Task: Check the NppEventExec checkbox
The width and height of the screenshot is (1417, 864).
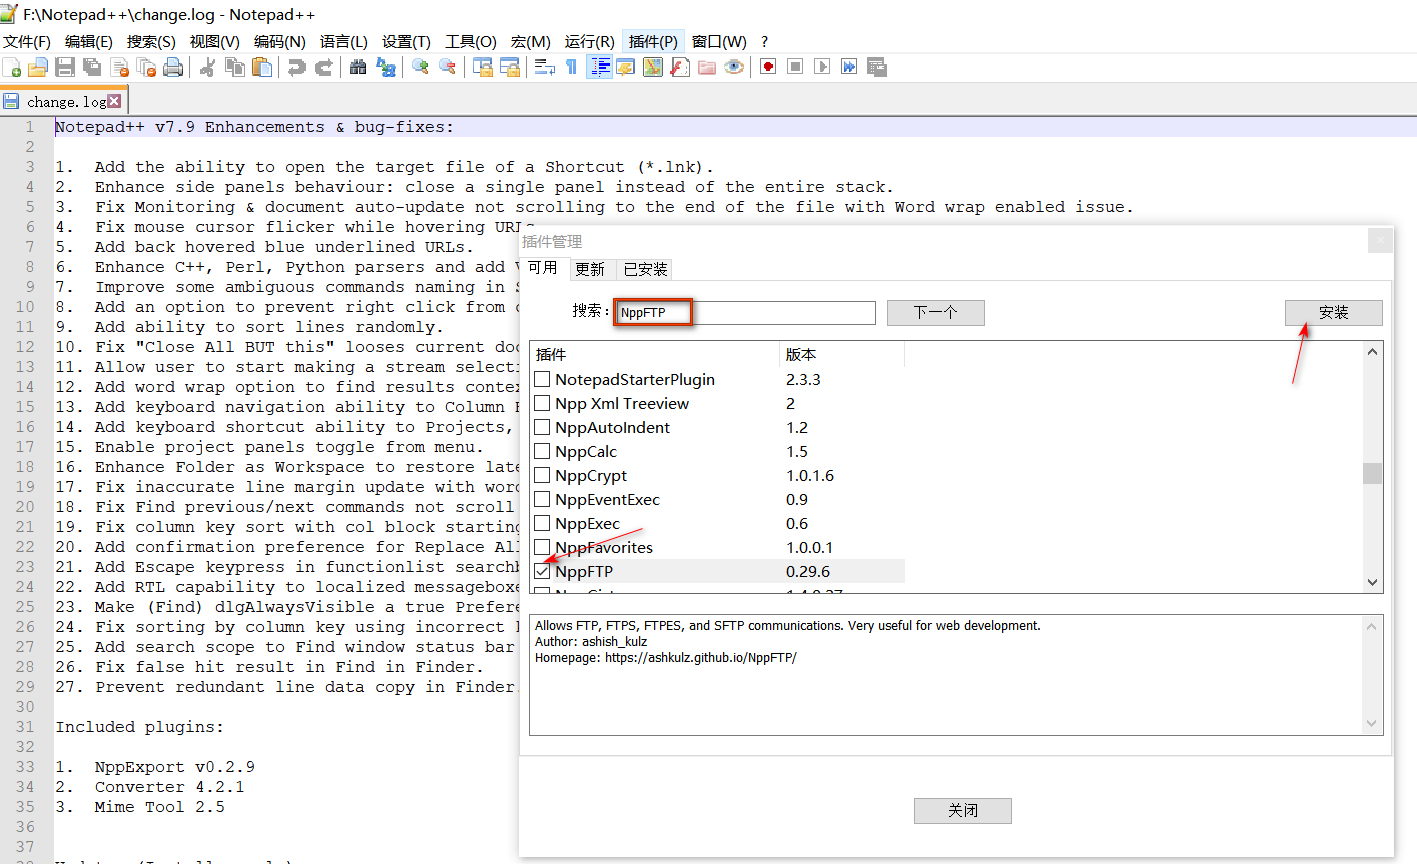Action: tap(542, 500)
